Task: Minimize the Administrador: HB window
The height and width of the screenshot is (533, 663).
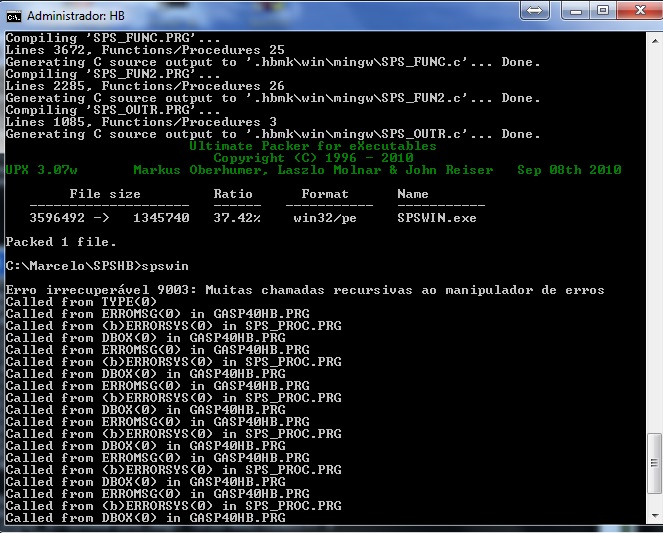Action: pos(576,11)
